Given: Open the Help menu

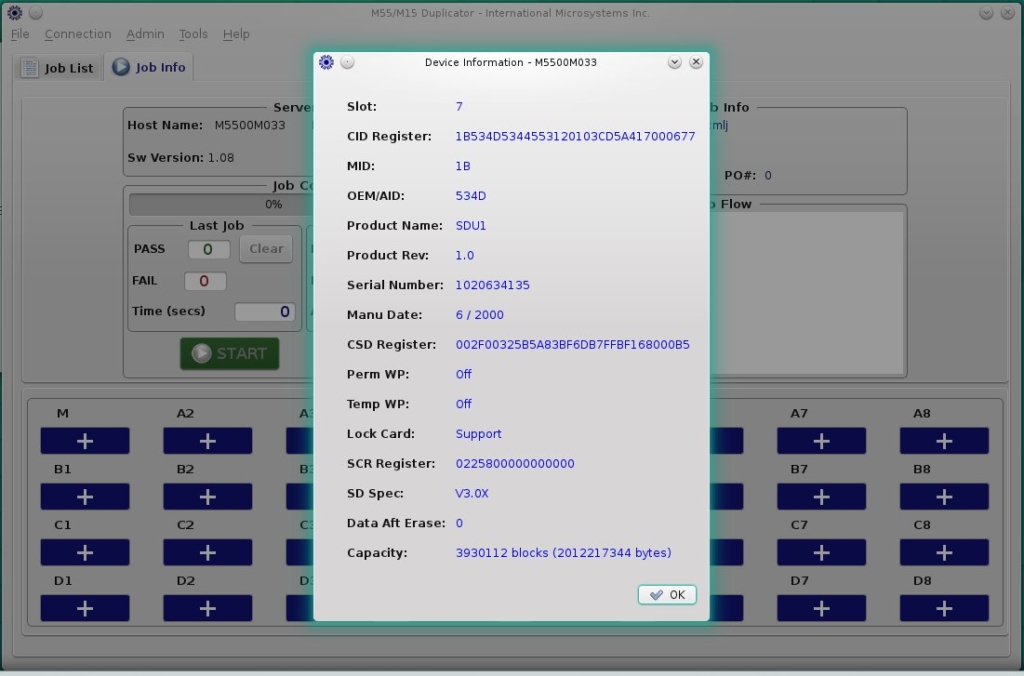Looking at the screenshot, I should (236, 34).
